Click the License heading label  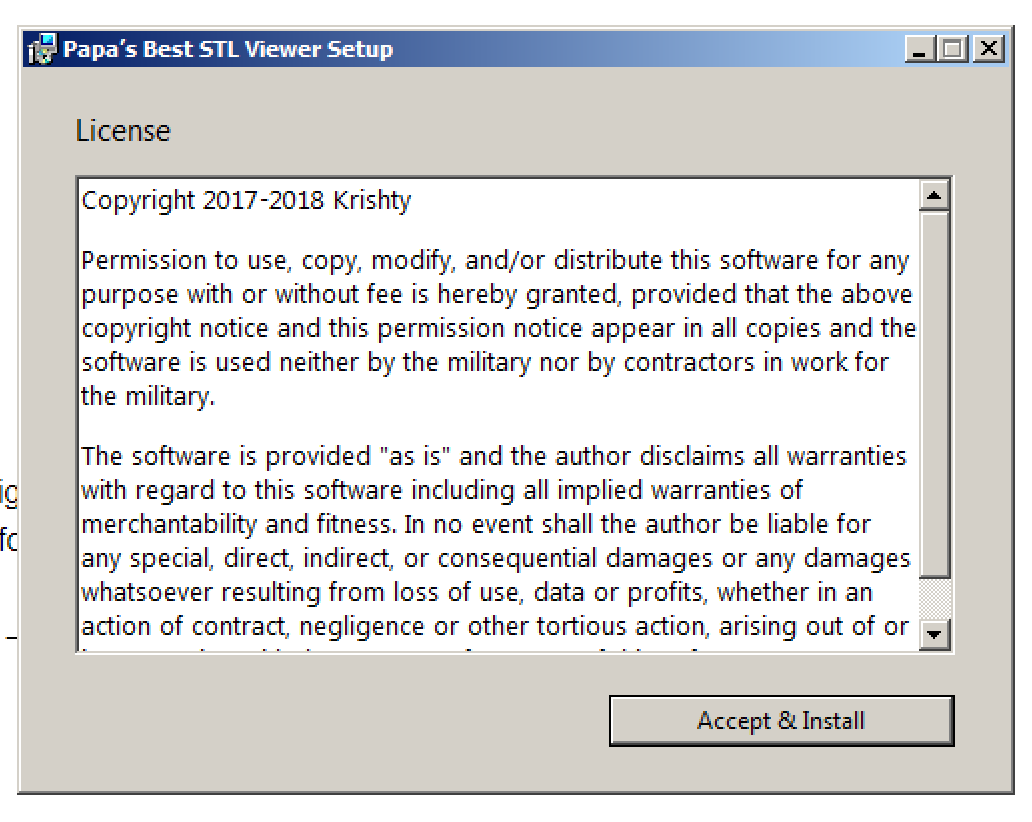click(x=123, y=131)
